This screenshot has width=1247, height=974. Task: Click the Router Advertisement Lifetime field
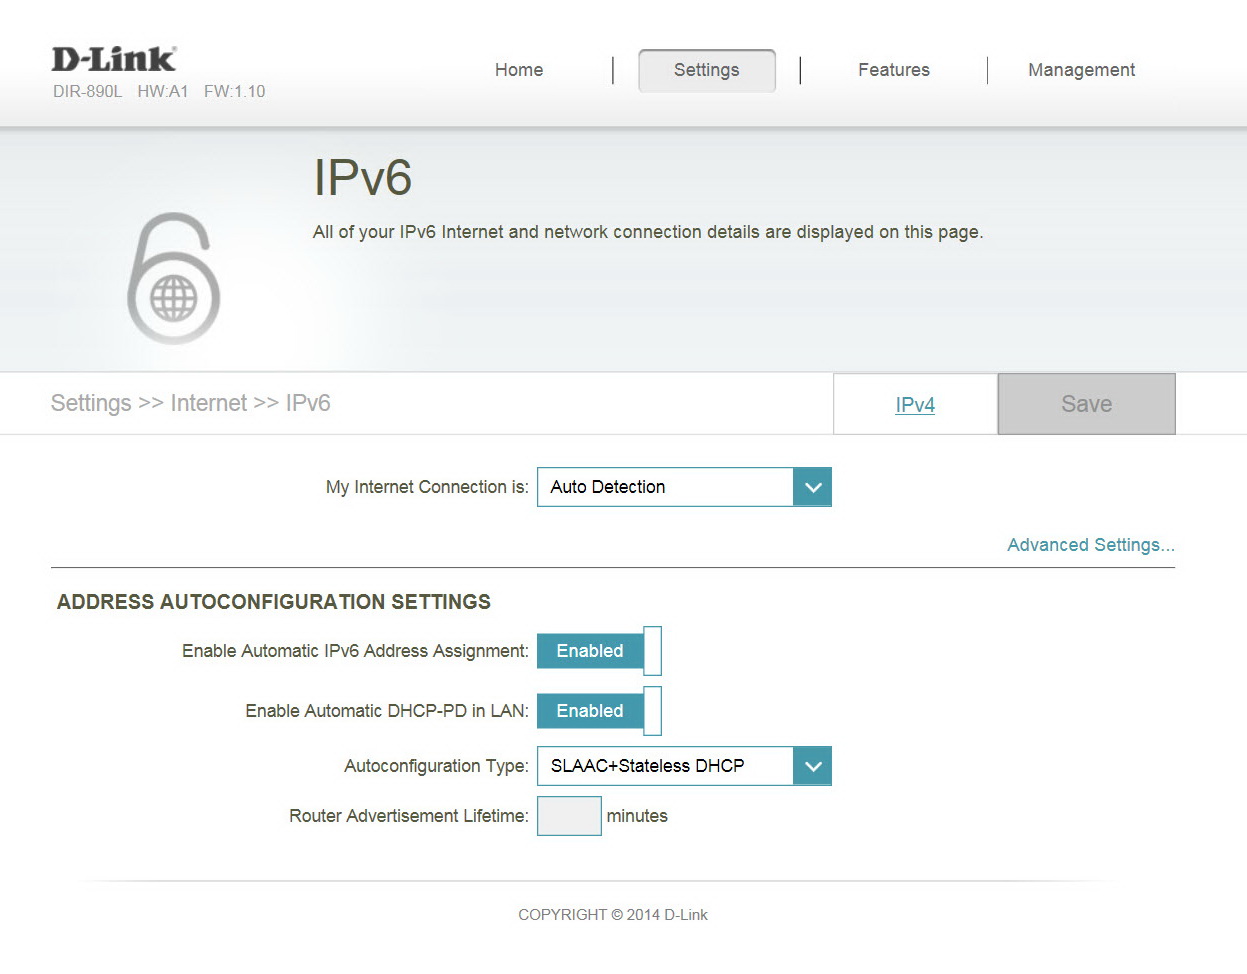click(x=569, y=816)
